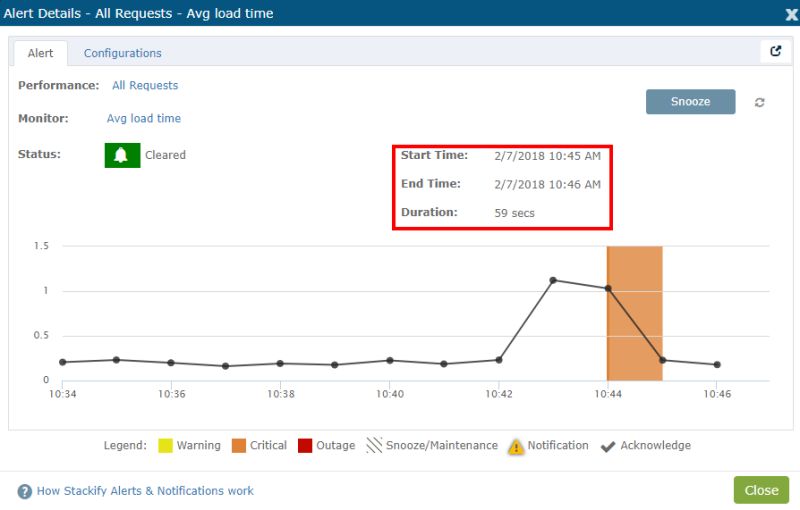Screen dimensions: 800x510
Task: Click the 10:42 x-axis label
Action: (499, 394)
